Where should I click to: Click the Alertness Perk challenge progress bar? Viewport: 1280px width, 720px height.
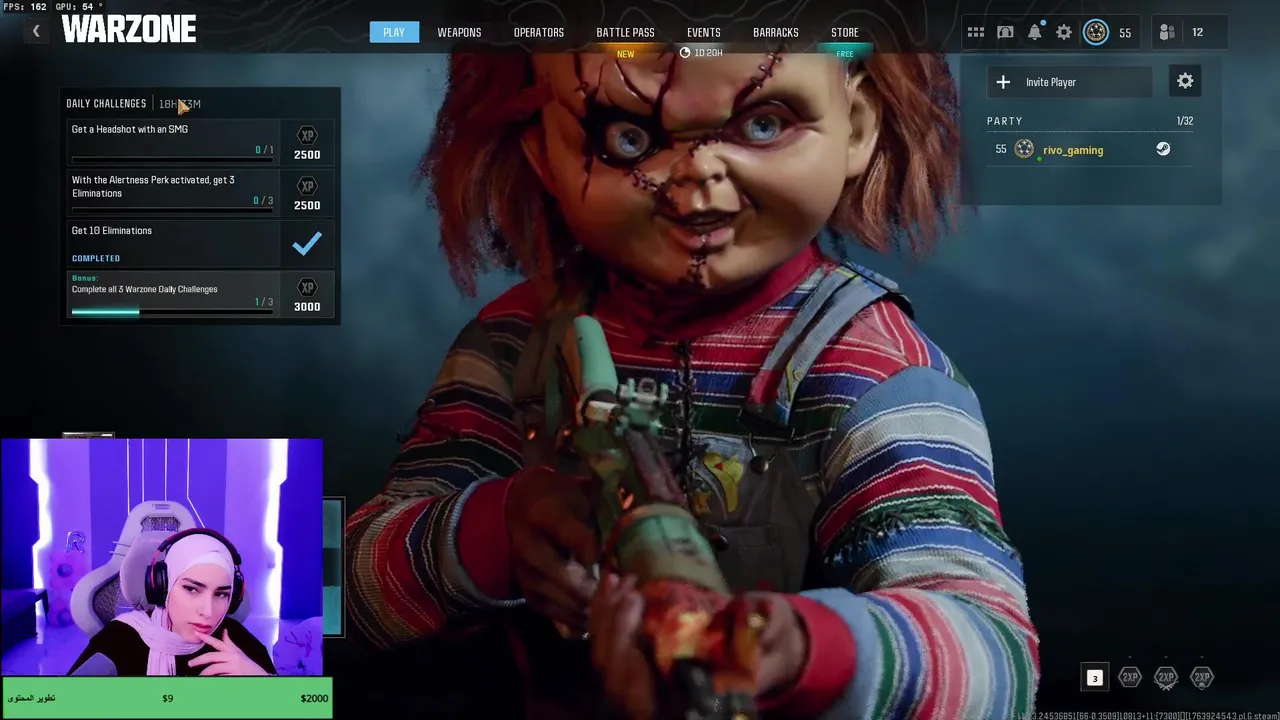170,211
